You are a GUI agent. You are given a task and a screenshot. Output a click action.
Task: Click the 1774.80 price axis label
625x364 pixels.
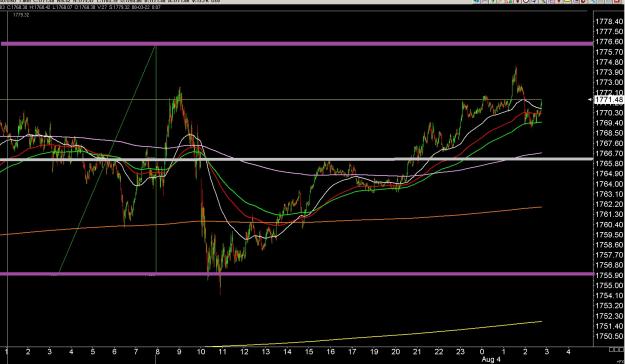(x=609, y=62)
